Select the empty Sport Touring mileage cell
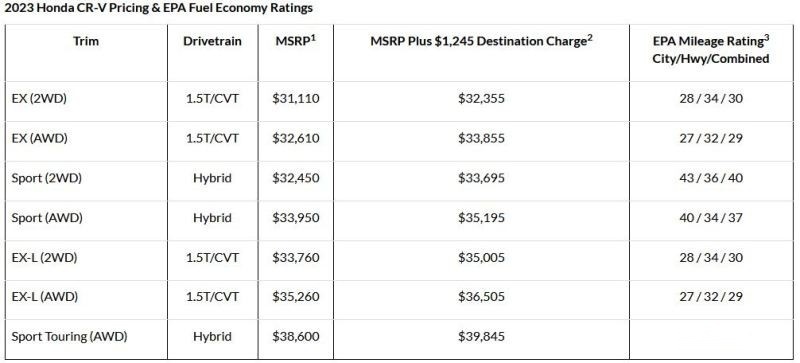Image resolution: width=800 pixels, height=363 pixels. [x=713, y=340]
